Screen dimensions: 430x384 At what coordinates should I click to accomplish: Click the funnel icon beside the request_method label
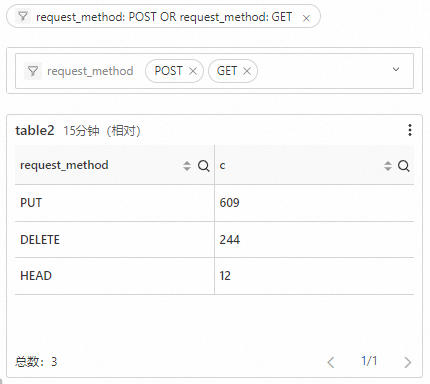tap(33, 71)
